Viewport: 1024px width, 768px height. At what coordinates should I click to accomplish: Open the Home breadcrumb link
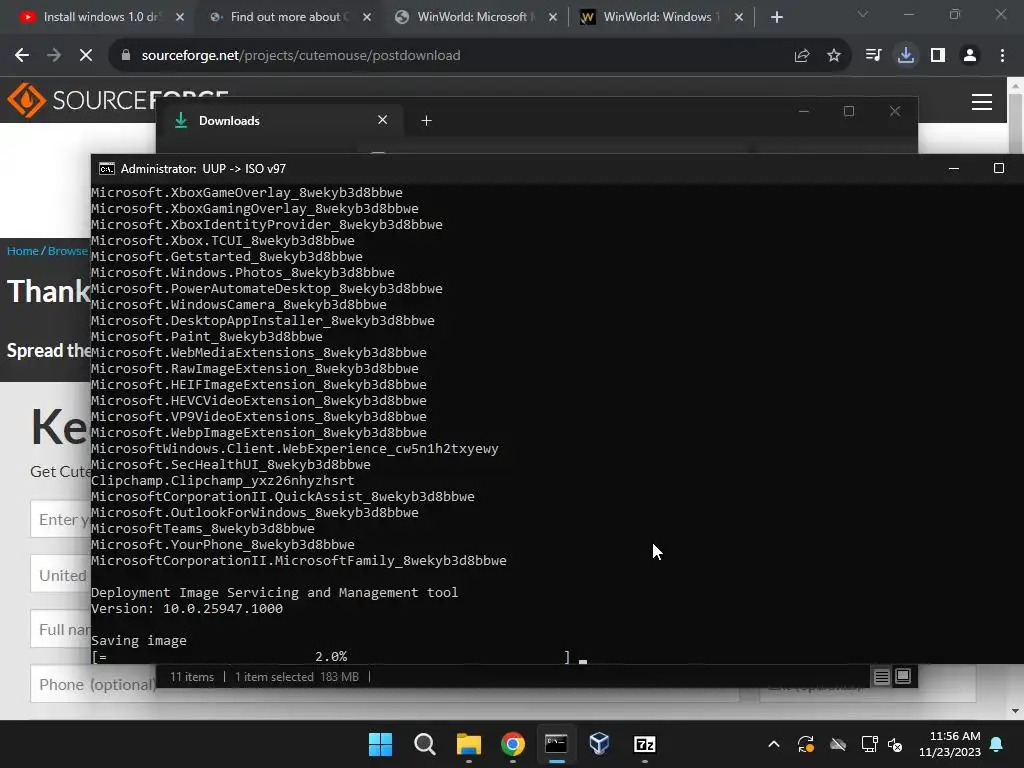tap(23, 251)
